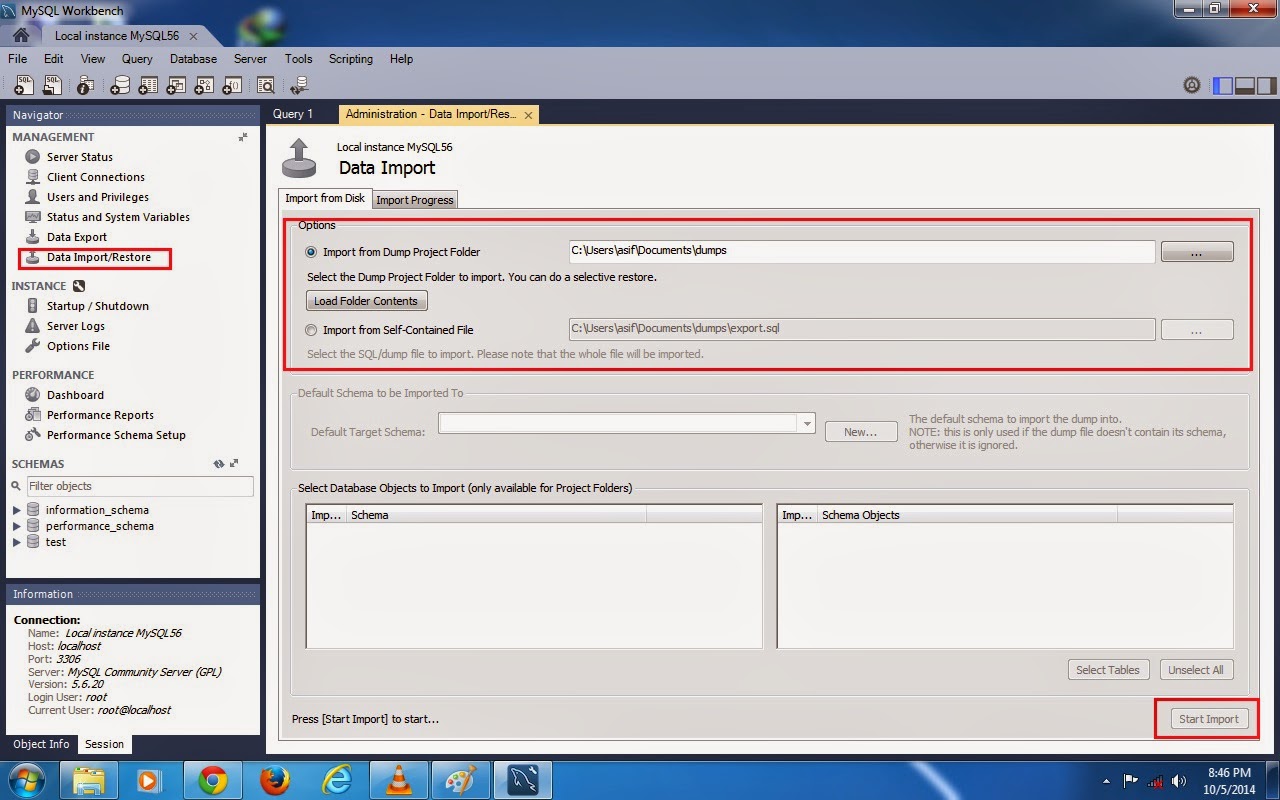Expand the SCHEMAS panel arrows icon

coord(234,464)
